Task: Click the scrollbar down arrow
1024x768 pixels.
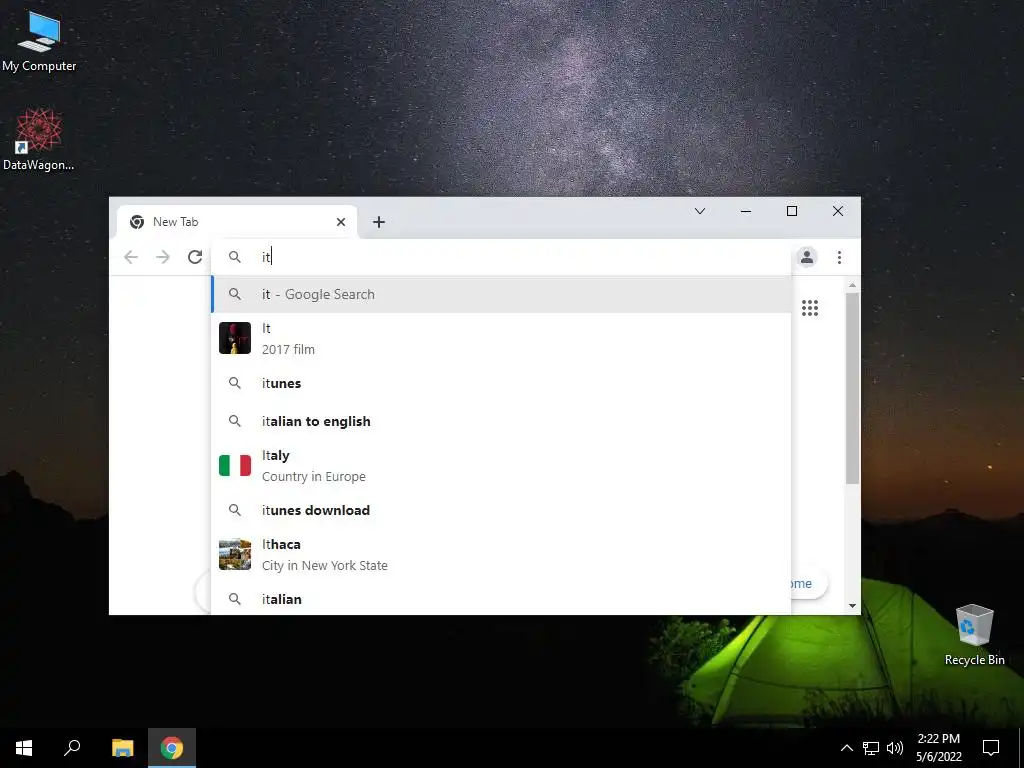Action: click(852, 606)
